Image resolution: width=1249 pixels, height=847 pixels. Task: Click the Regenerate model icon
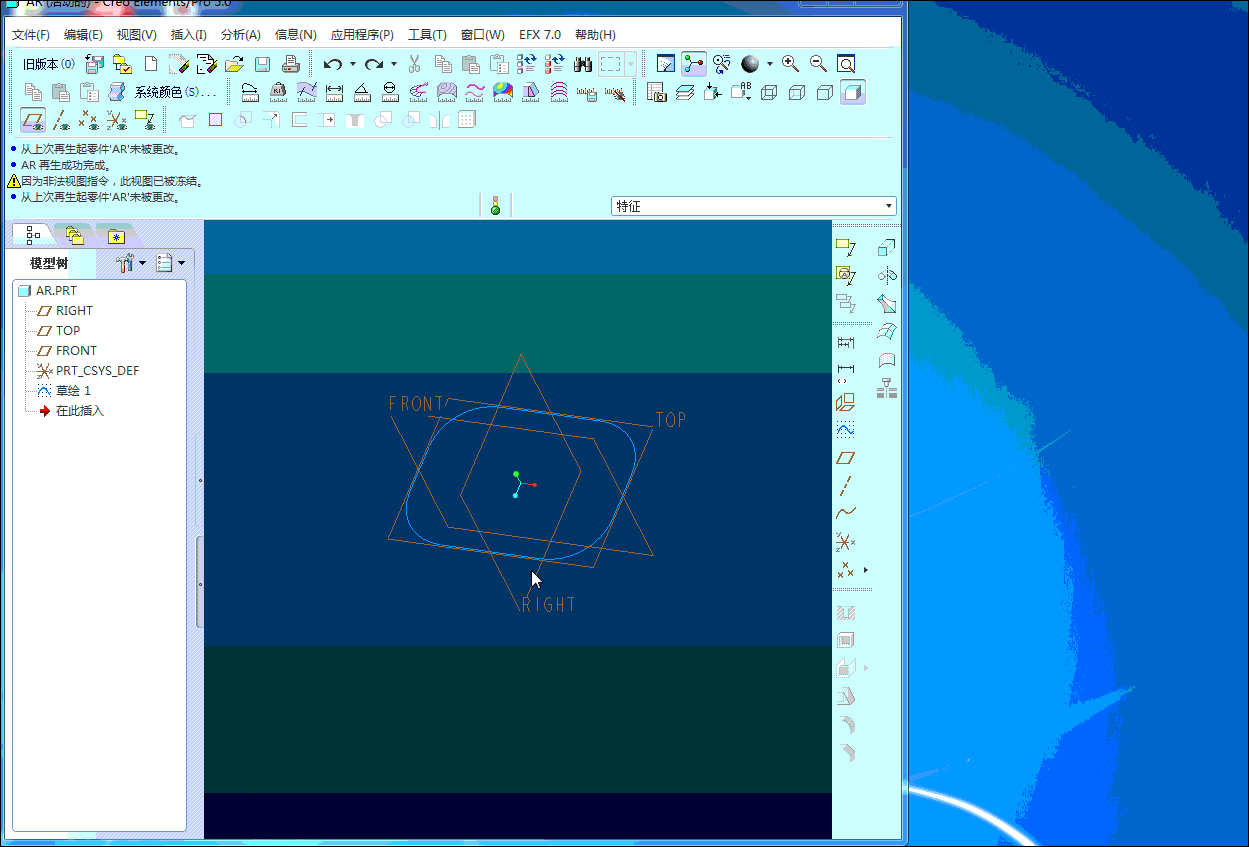[x=528, y=64]
